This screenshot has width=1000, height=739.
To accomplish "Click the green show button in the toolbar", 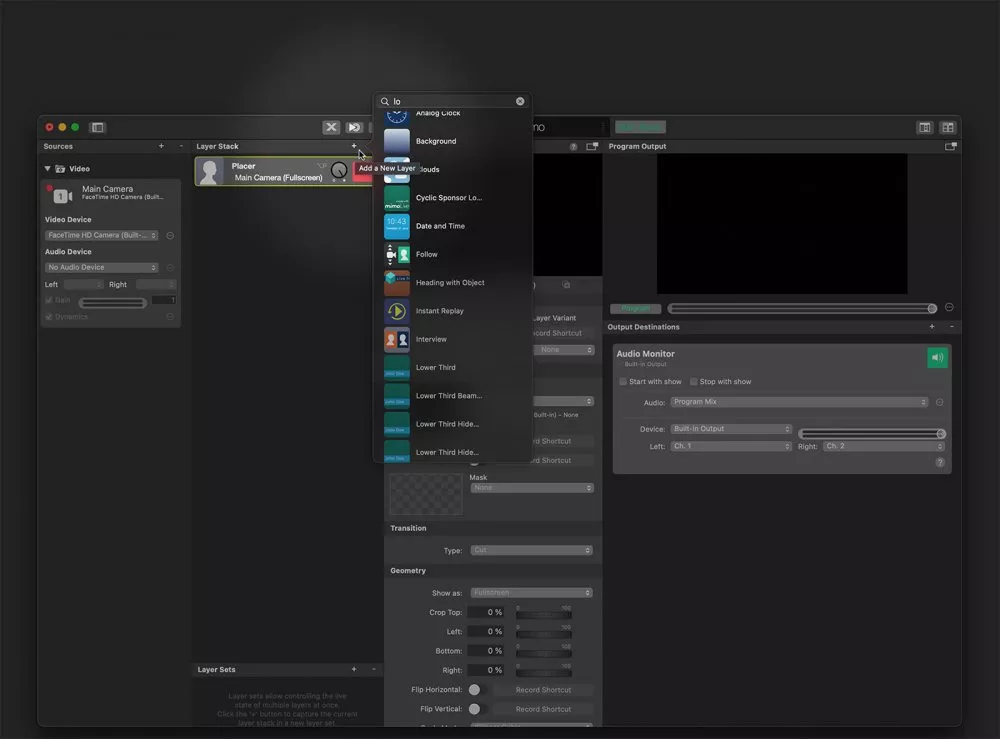I will (x=640, y=128).
